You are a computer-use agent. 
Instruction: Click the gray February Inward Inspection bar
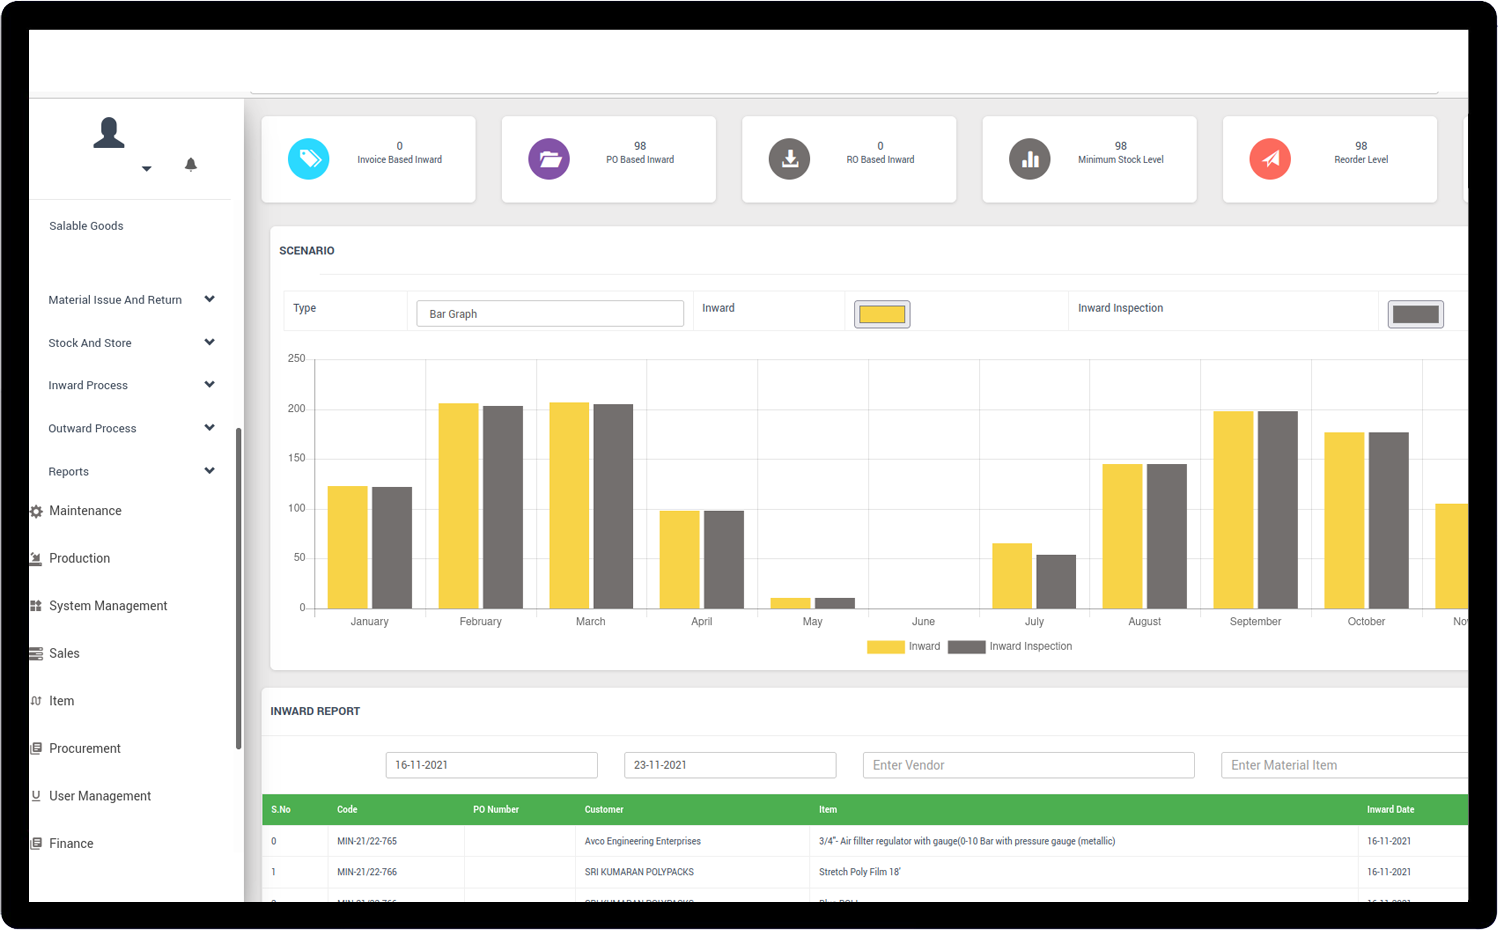coord(503,507)
